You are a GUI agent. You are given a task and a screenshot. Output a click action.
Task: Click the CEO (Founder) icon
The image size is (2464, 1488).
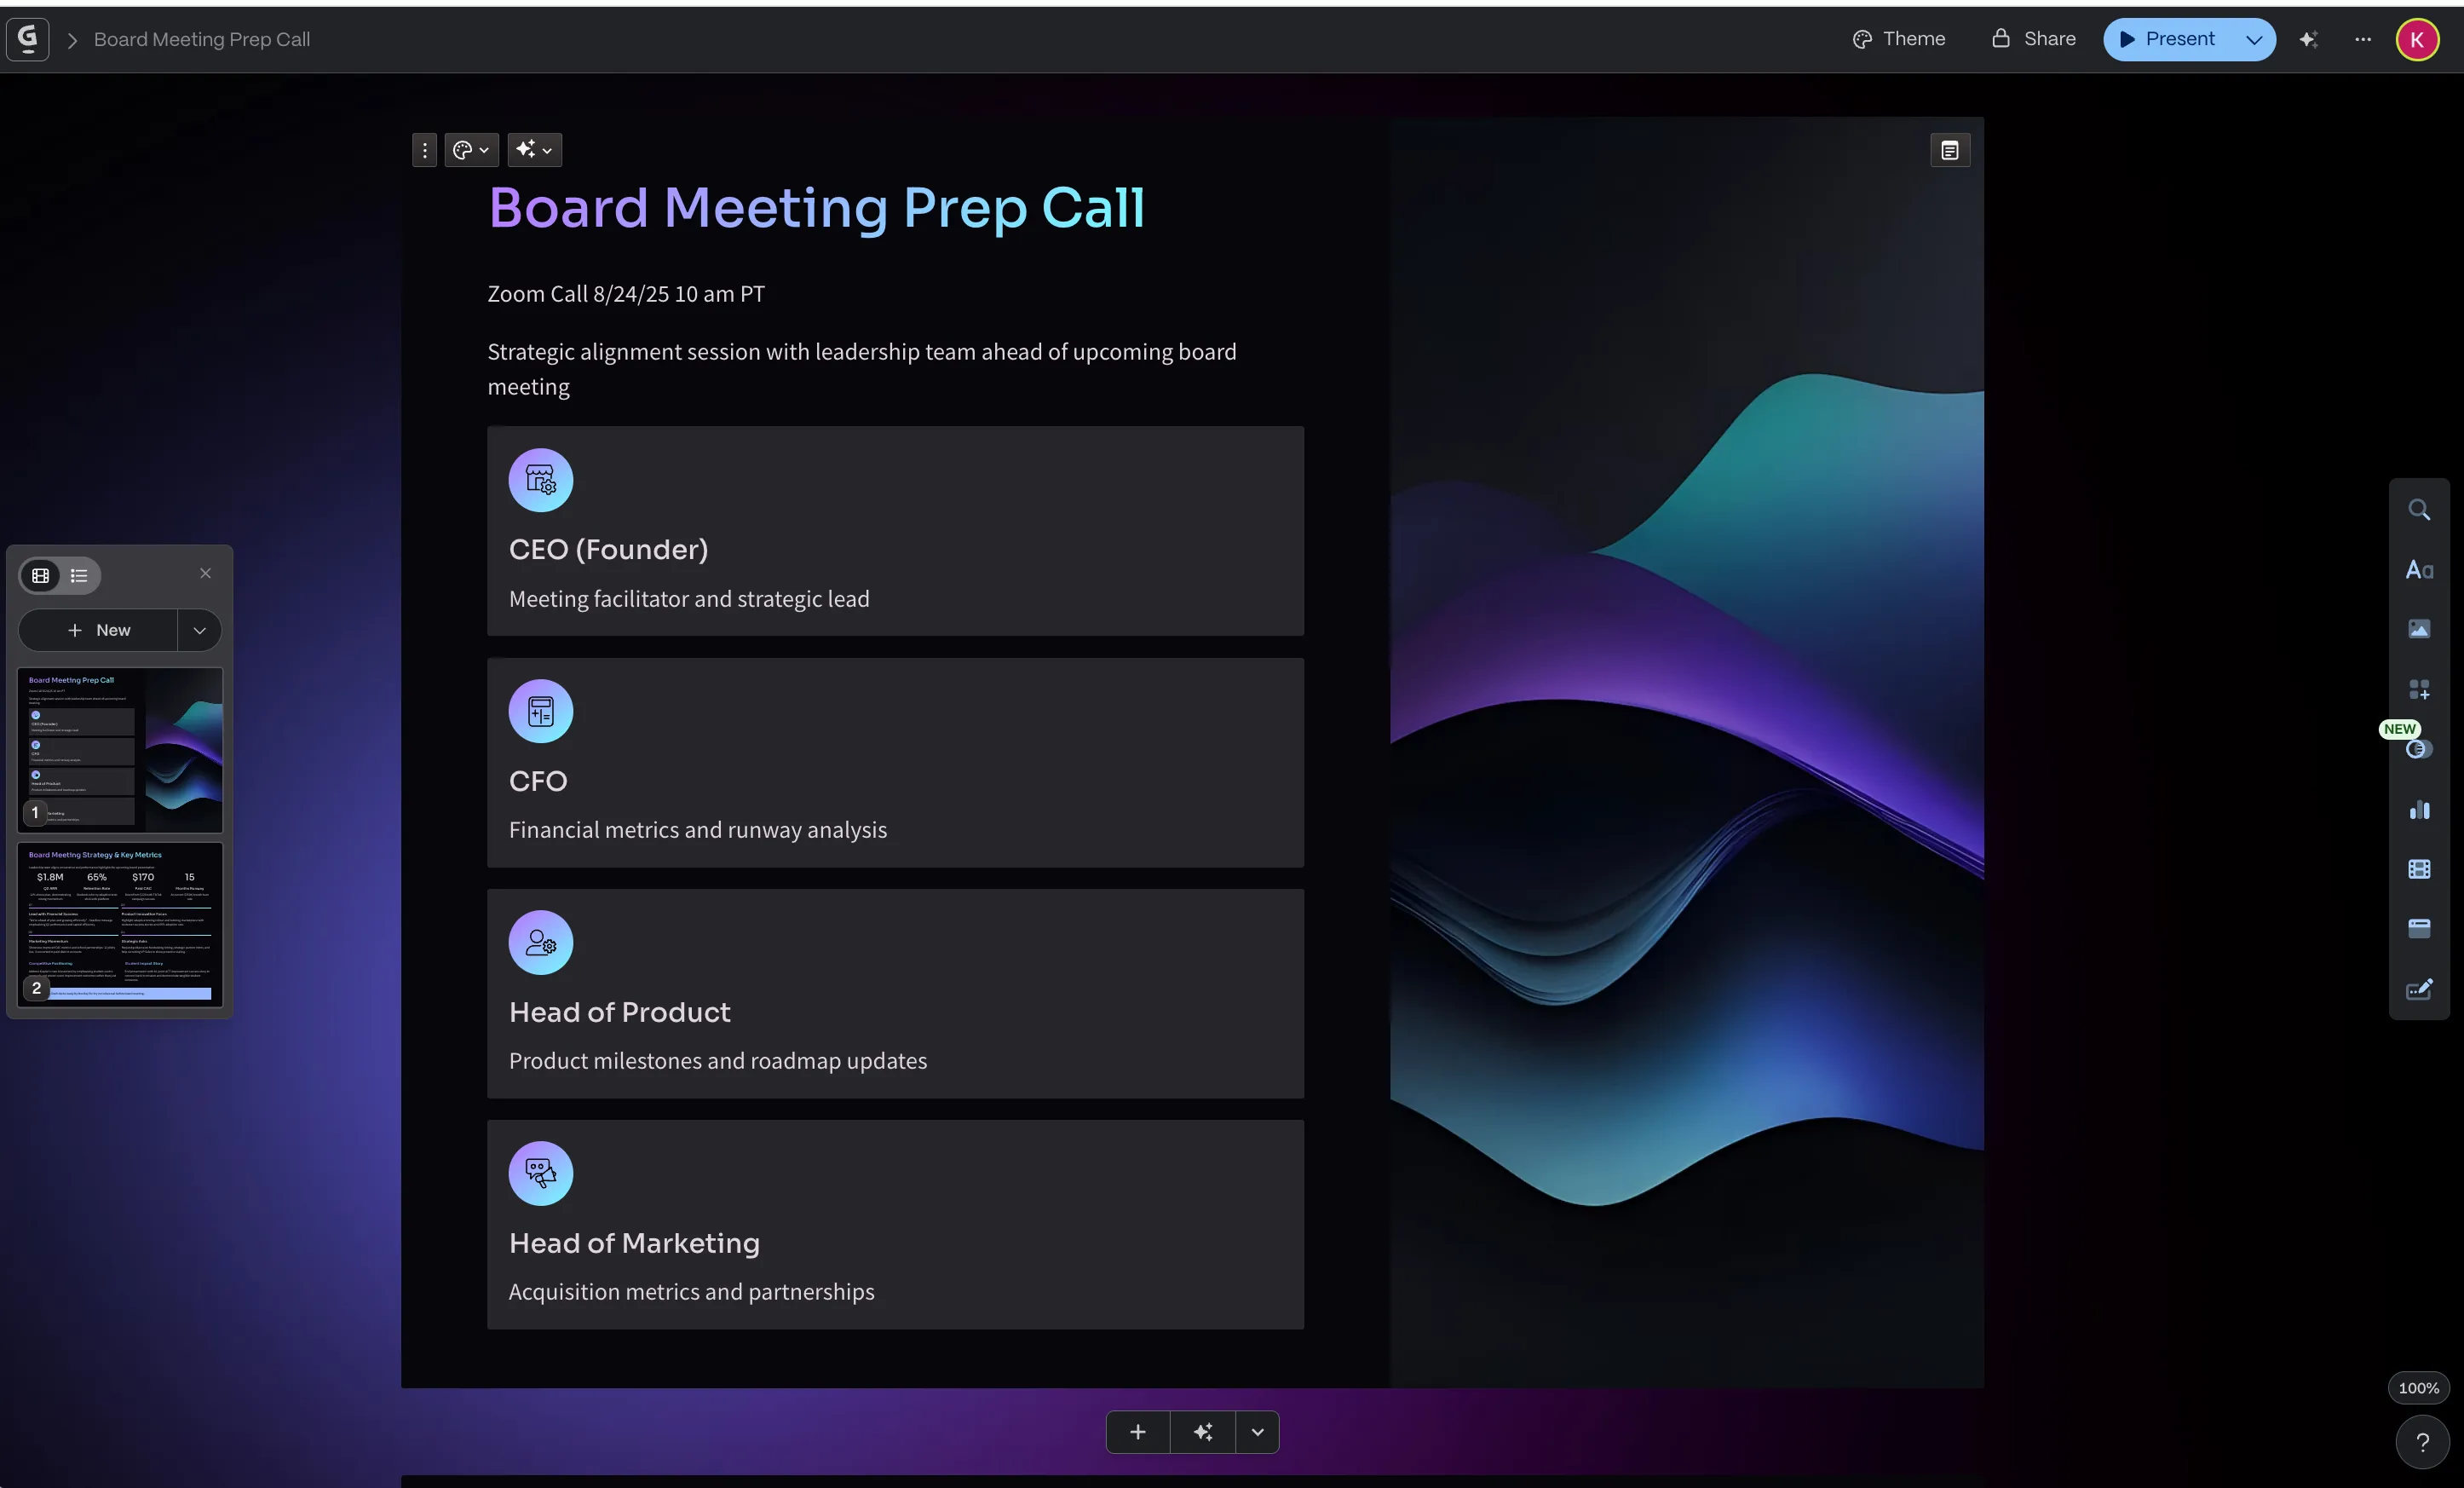tap(540, 480)
